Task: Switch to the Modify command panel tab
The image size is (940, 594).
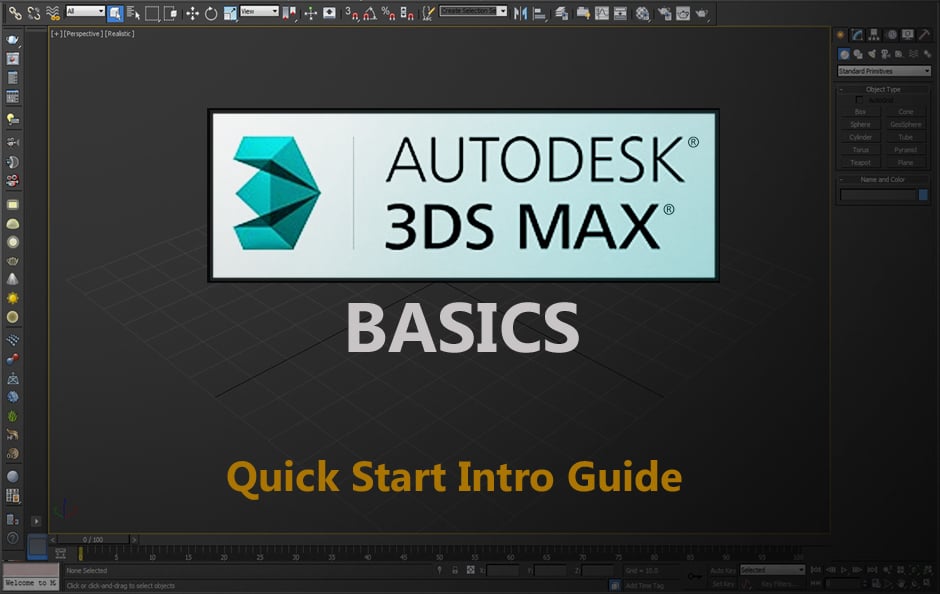Action: [857, 35]
